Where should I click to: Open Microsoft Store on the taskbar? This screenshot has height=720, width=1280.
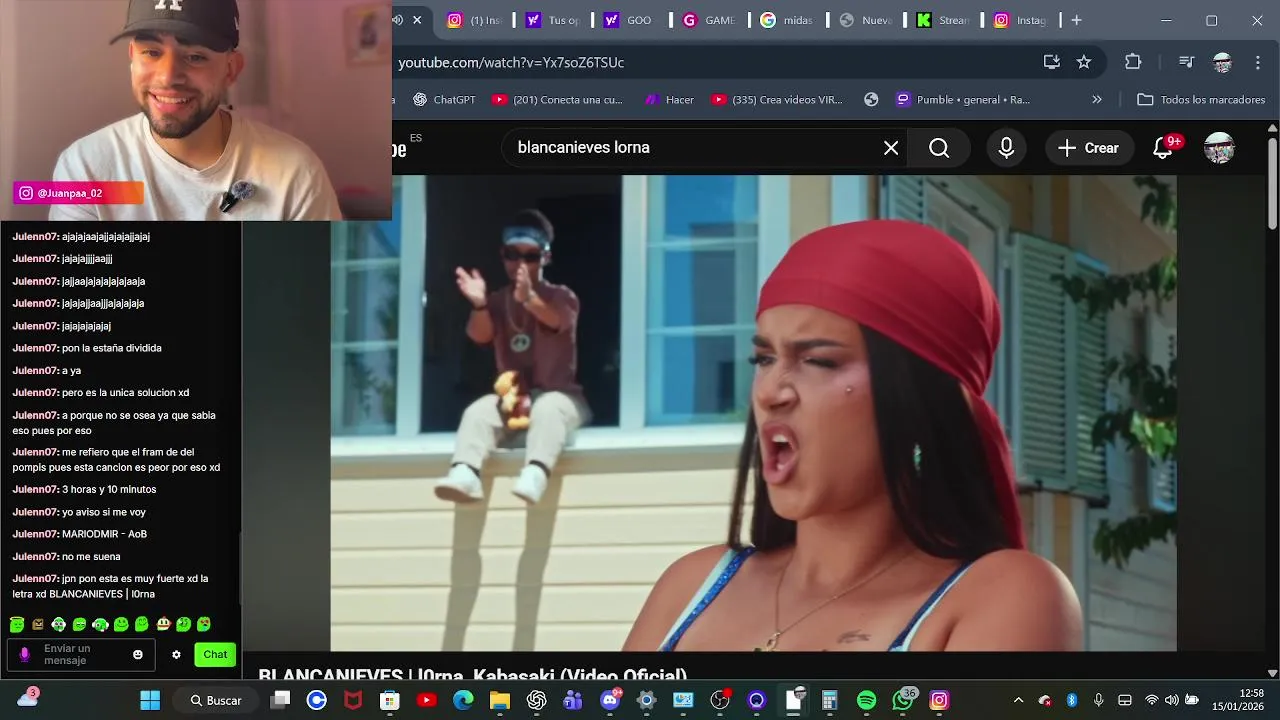click(x=390, y=700)
